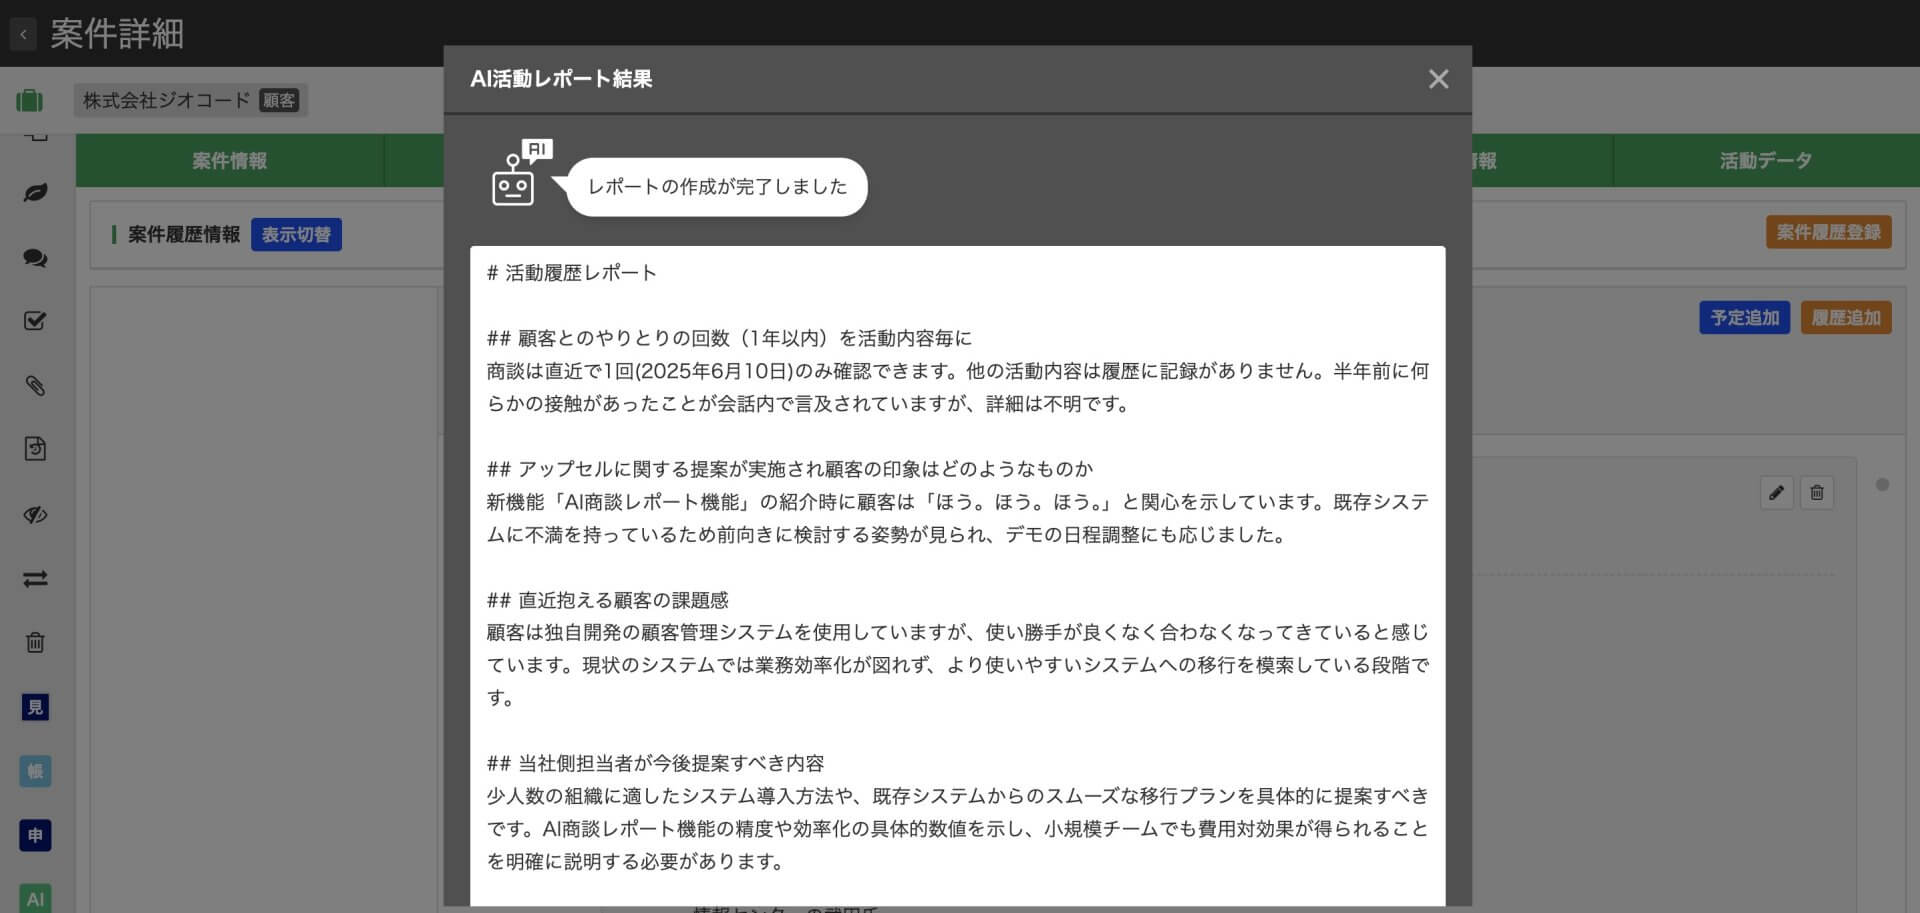Click the 帳 sidebar icon
Viewport: 1920px width, 913px height.
coord(35,771)
